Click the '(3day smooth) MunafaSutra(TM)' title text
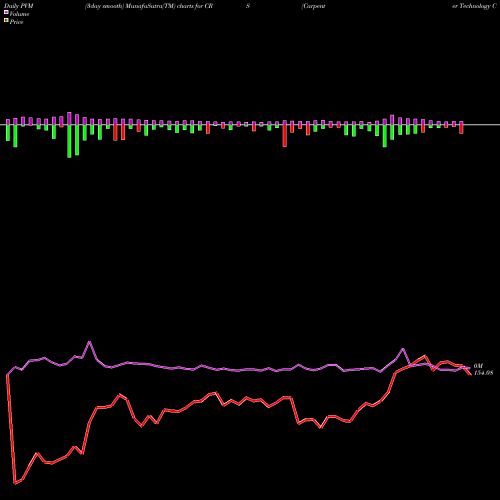Viewport: 500px width, 500px height. coord(130,6)
